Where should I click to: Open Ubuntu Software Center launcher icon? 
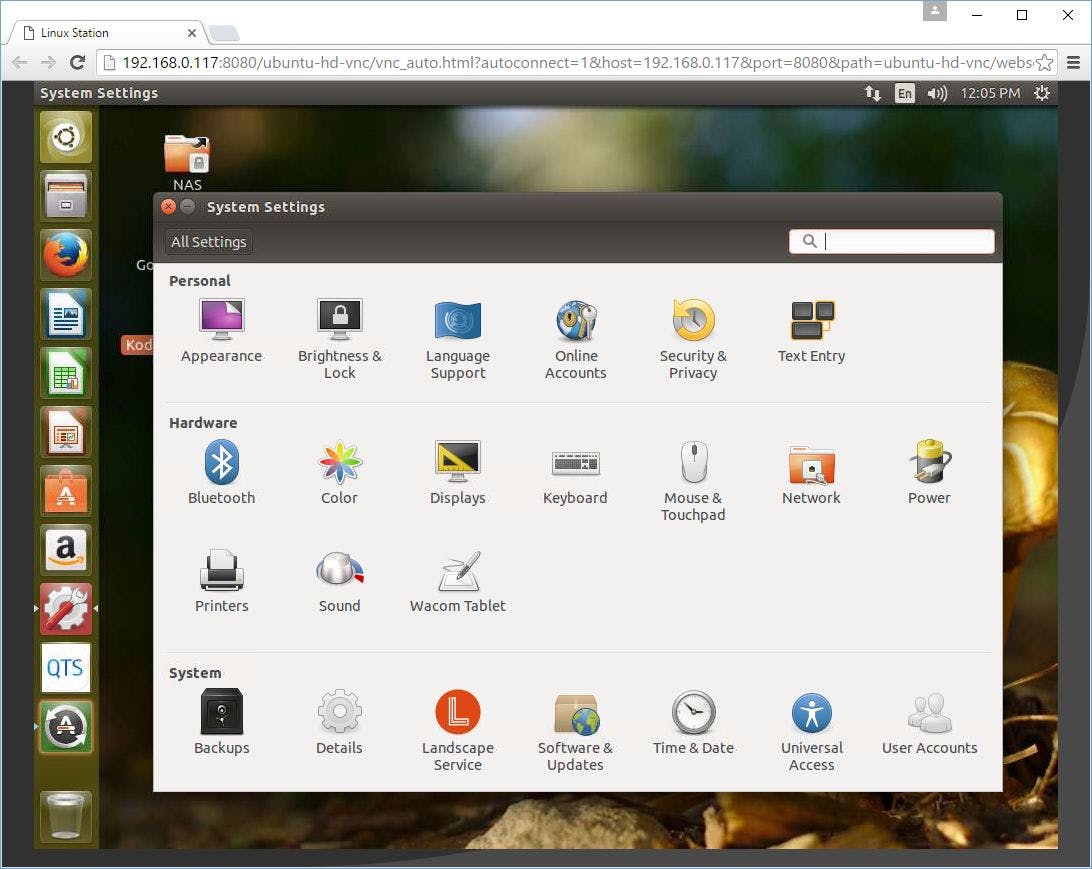65,491
